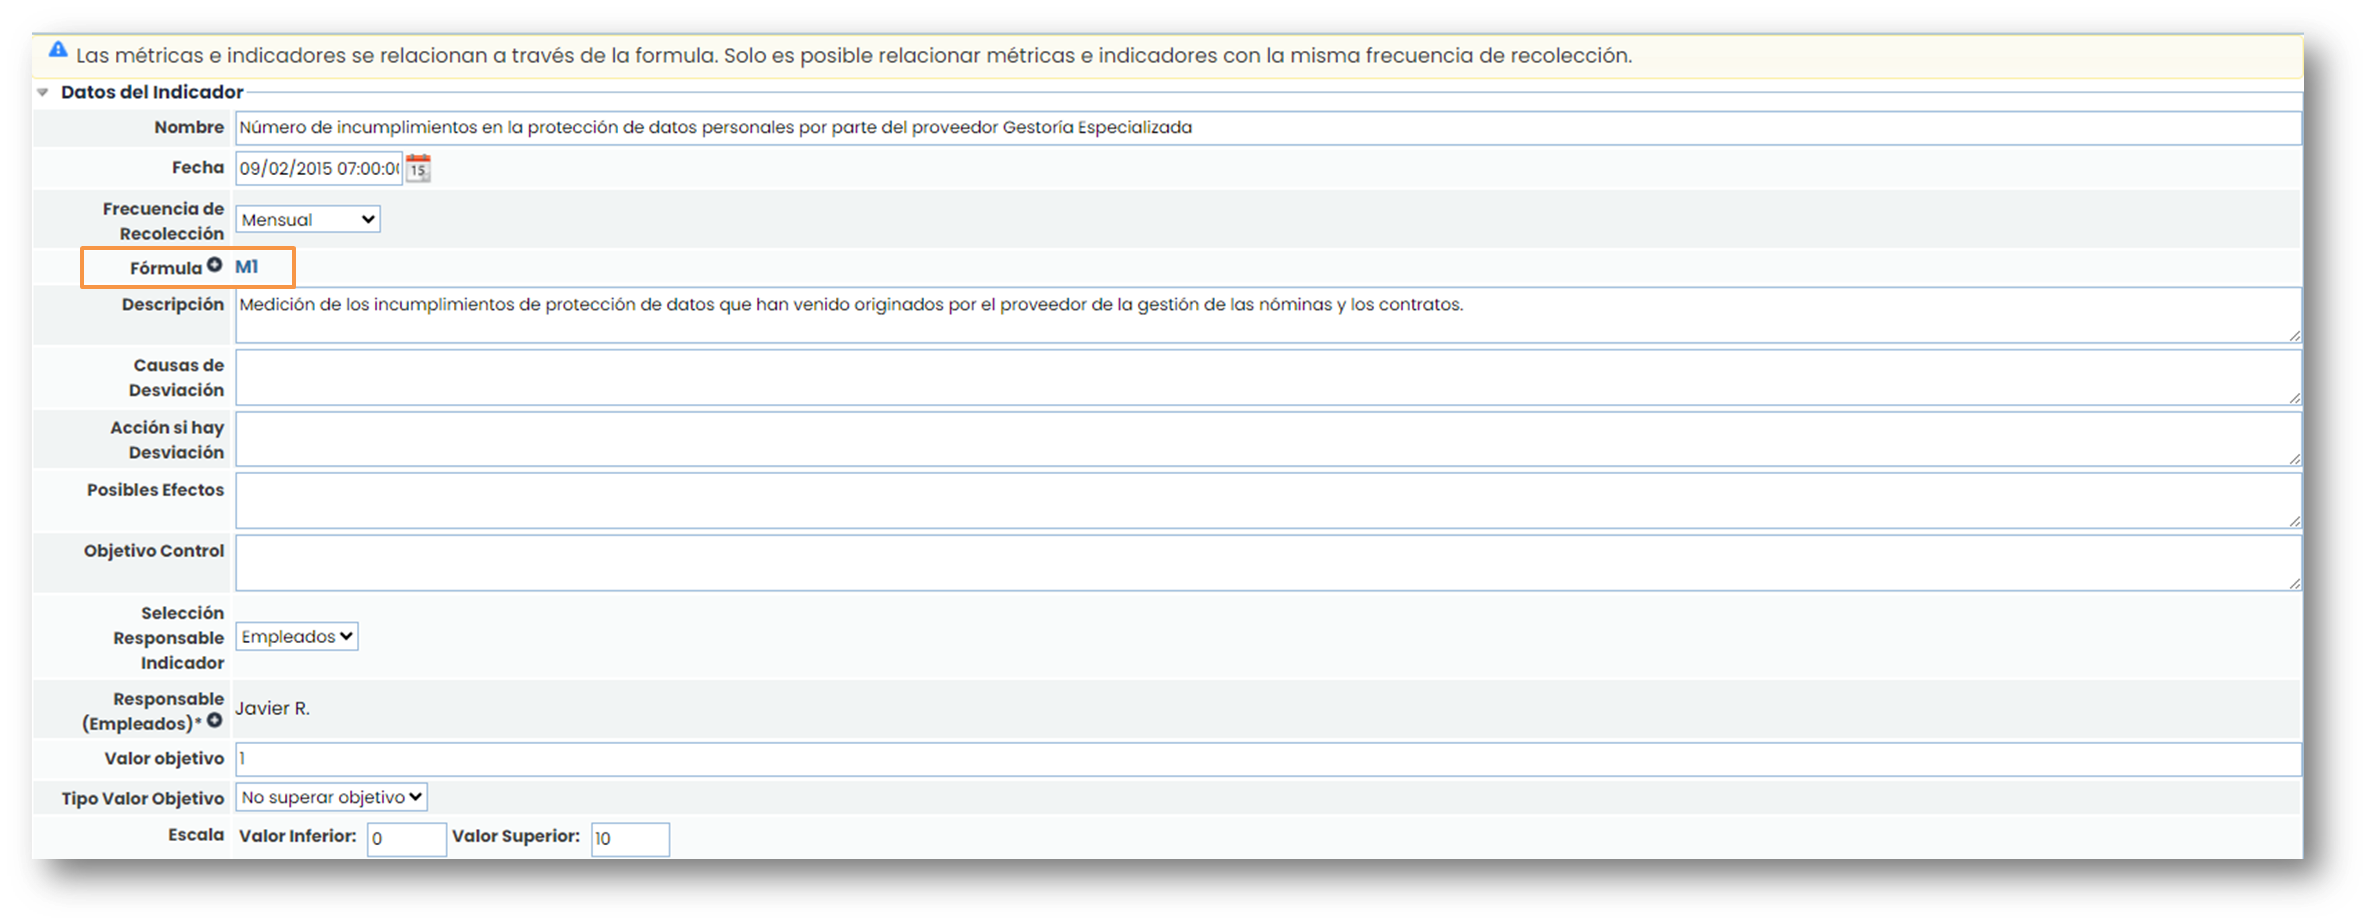This screenshot has height=924, width=2369.
Task: Click the add icon beside Responsable (Empleados)
Action: pos(214,720)
